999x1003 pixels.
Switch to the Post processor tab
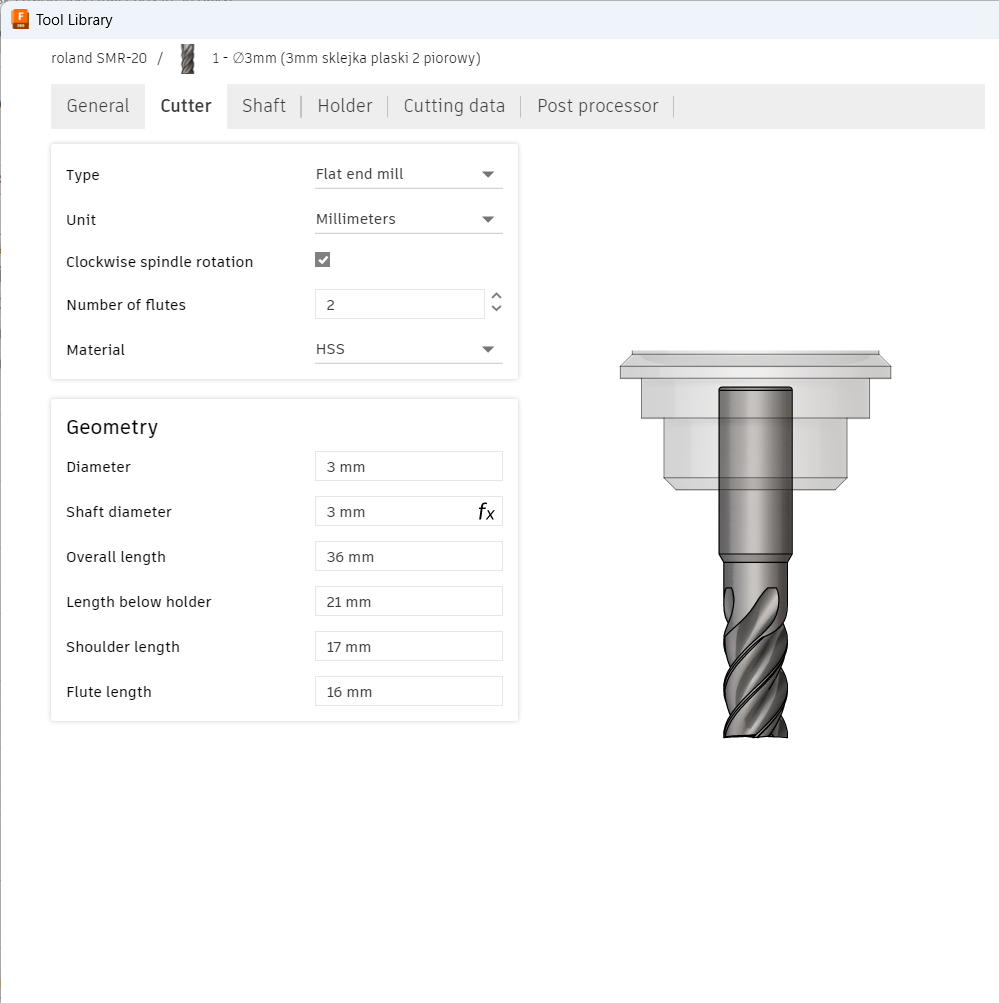click(x=597, y=106)
